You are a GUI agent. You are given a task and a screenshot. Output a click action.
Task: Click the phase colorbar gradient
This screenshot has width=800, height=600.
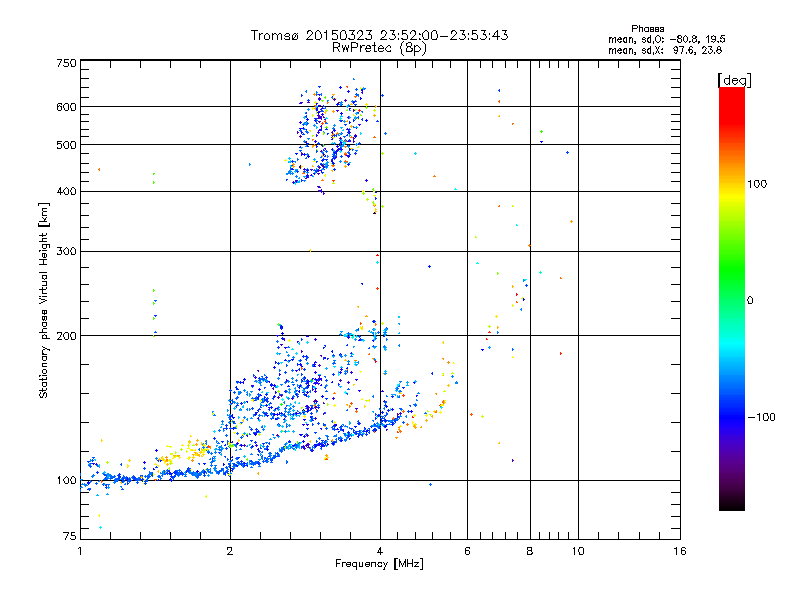pos(732,298)
